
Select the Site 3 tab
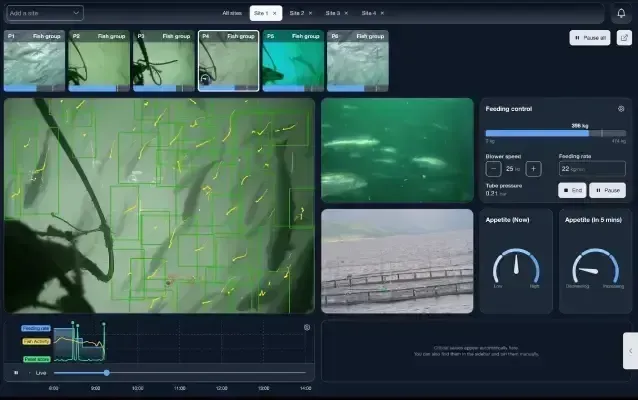click(x=332, y=13)
